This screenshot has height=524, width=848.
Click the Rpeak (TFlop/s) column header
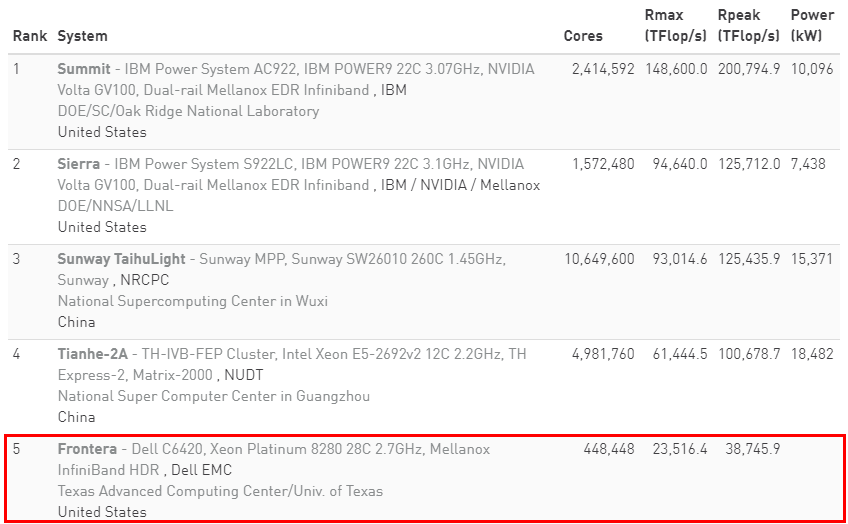[x=748, y=26]
